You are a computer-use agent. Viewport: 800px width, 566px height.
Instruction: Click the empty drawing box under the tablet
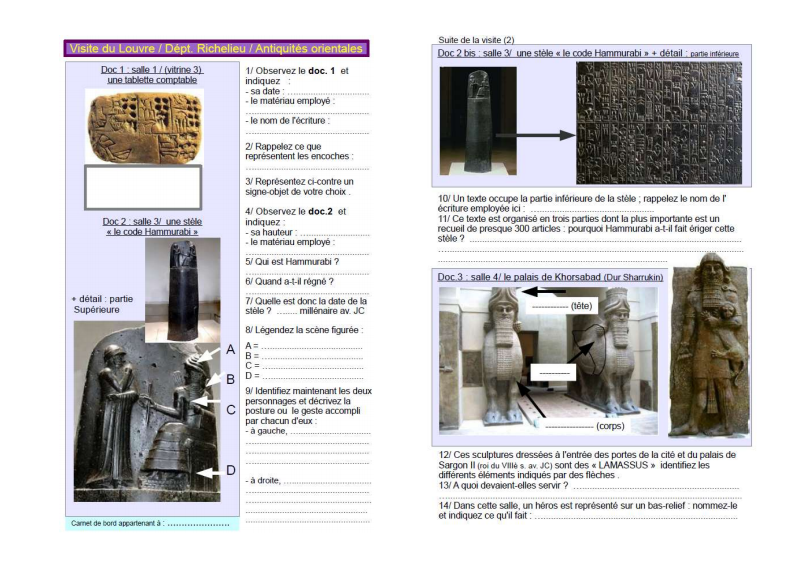pos(144,187)
